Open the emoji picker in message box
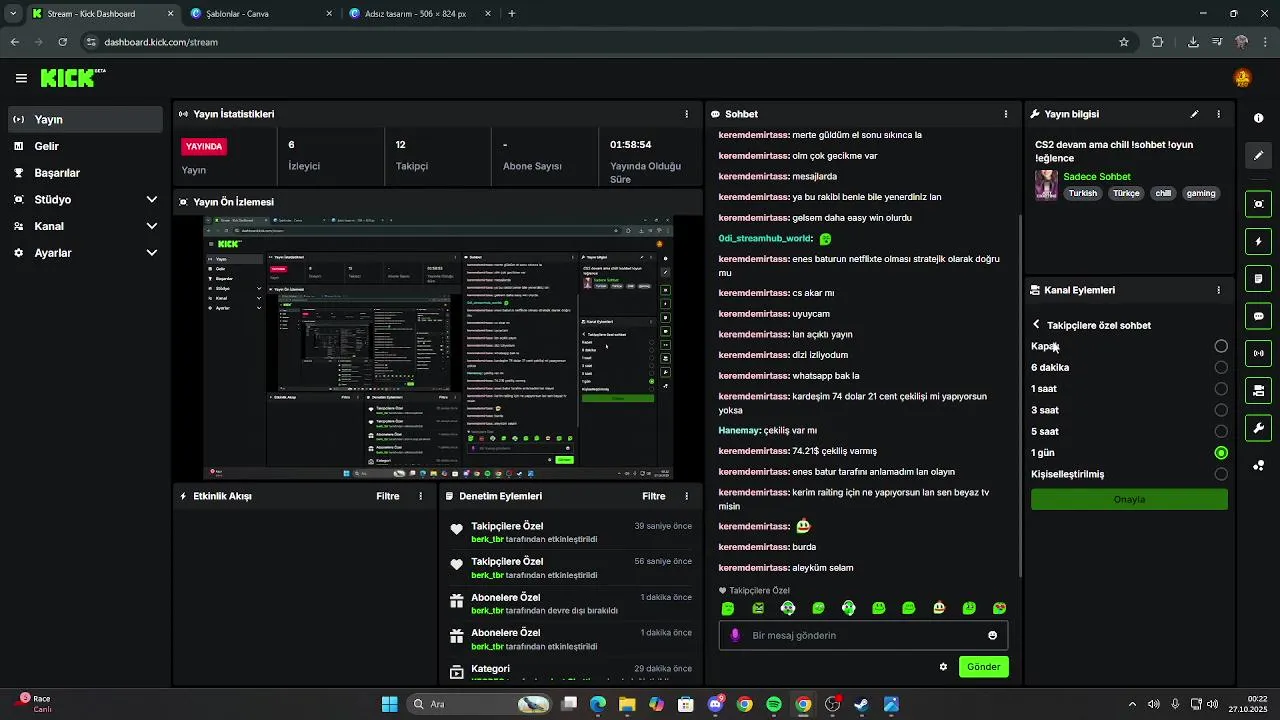Screen dimensions: 1280x720 tap(992, 635)
